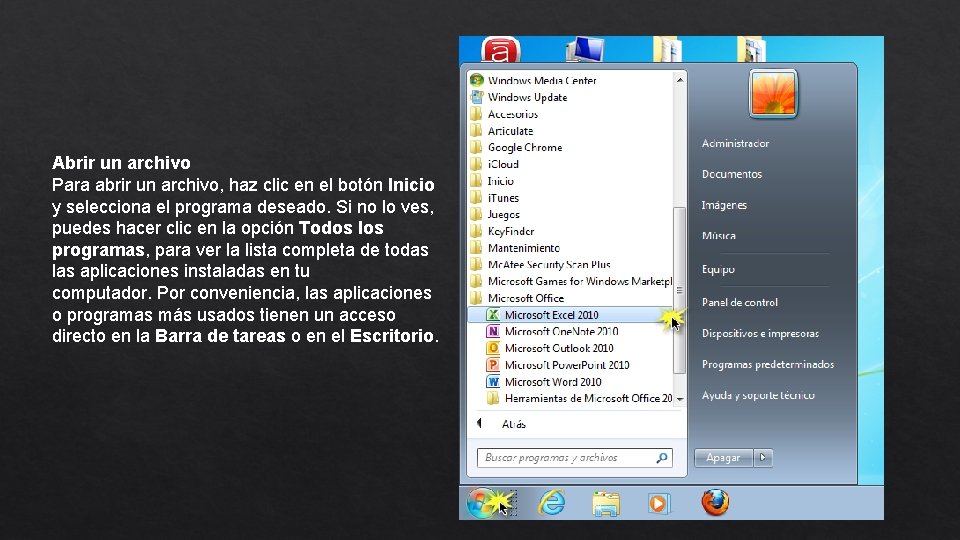This screenshot has height=540, width=960.
Task: Click the Microsoft Excel 2010 icon
Action: pyautogui.click(x=493, y=315)
